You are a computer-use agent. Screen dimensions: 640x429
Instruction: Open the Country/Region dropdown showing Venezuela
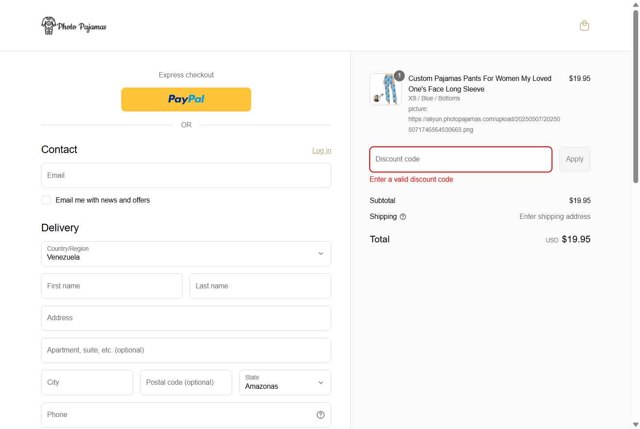[x=186, y=253]
